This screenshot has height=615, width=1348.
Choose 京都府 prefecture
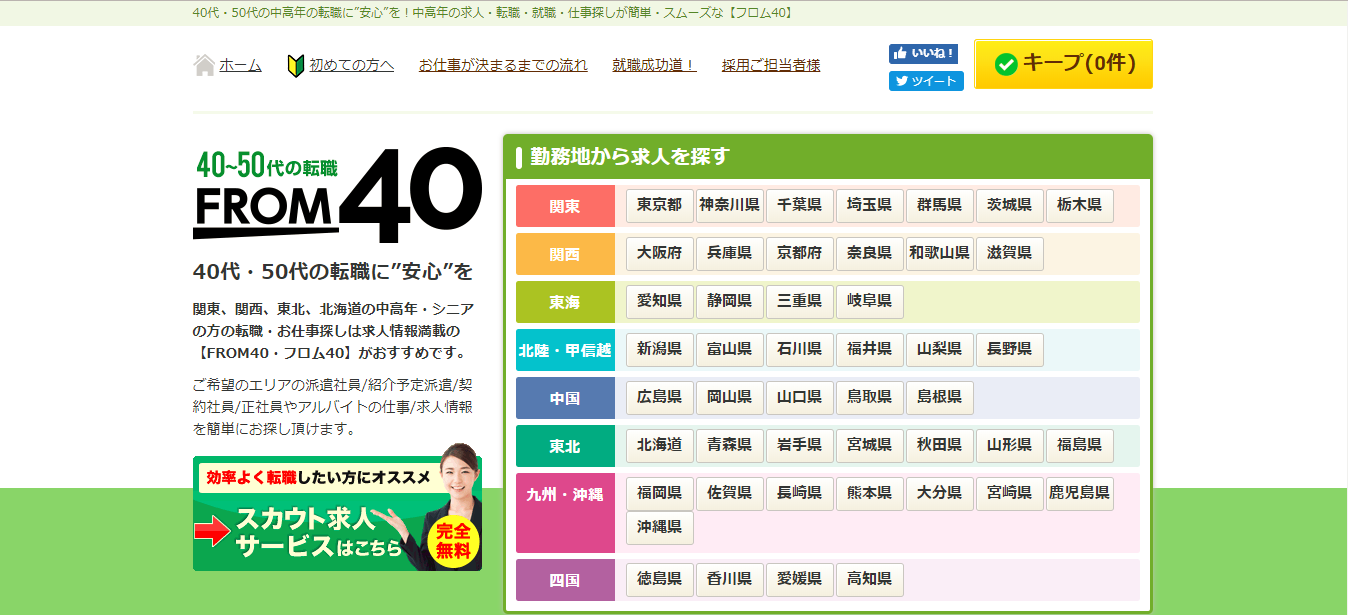[x=800, y=253]
